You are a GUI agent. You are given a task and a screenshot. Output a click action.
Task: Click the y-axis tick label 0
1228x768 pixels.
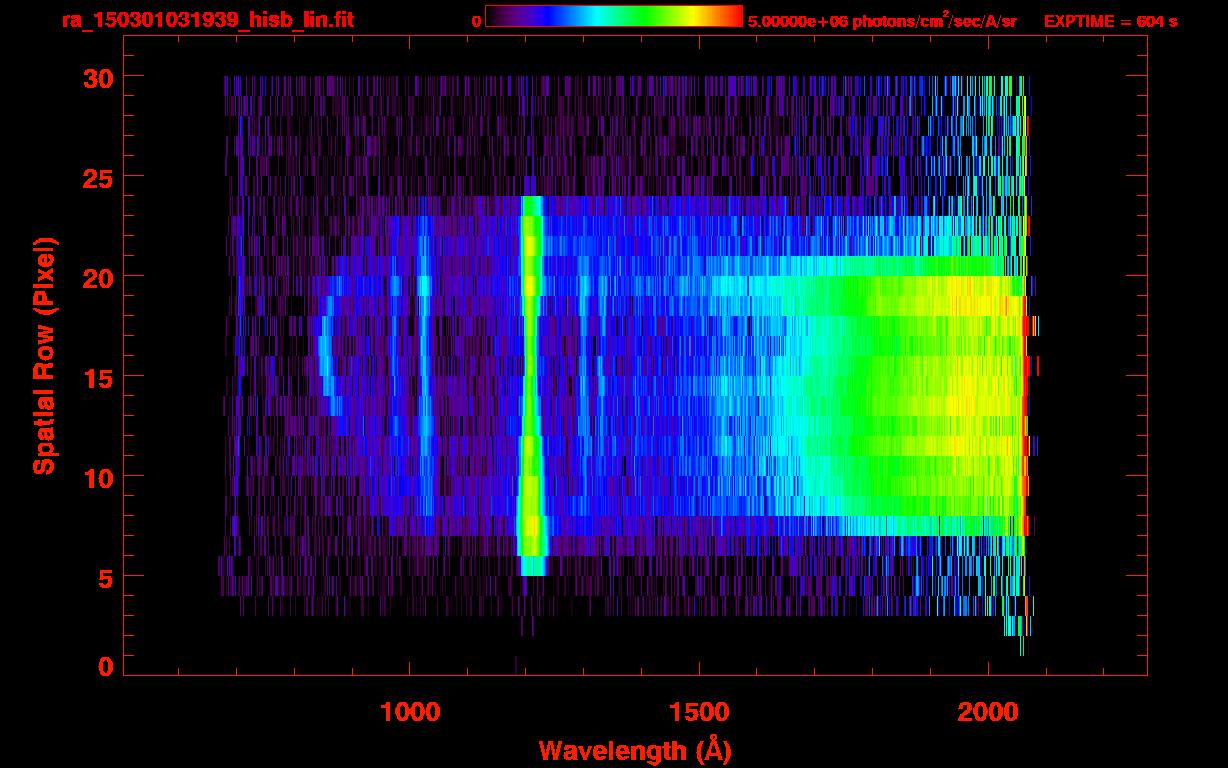coord(104,667)
